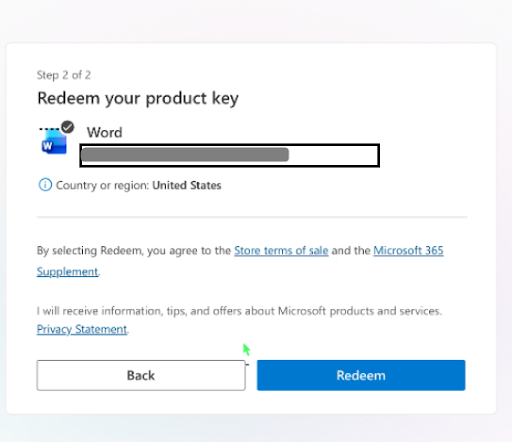Screen dimensions: 512x442
Task: Click the blue Redeem button
Action: click(361, 375)
